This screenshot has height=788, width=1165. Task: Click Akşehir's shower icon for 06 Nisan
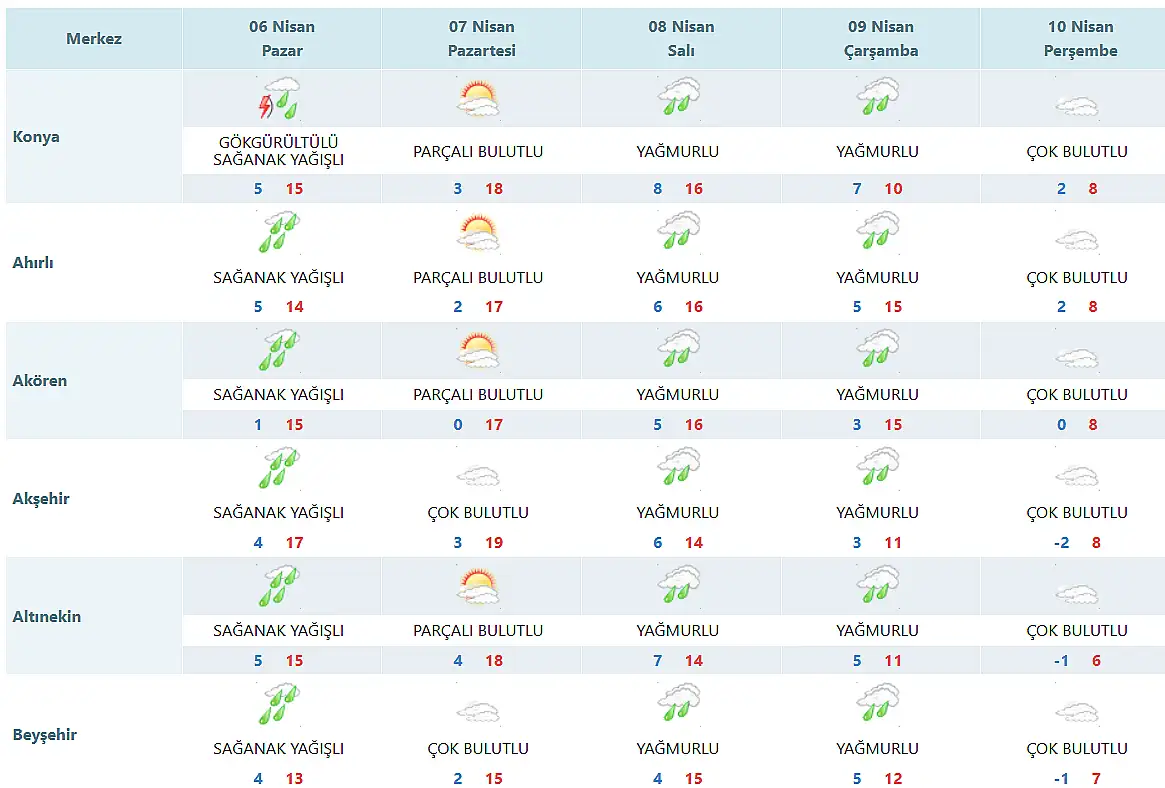tap(280, 467)
